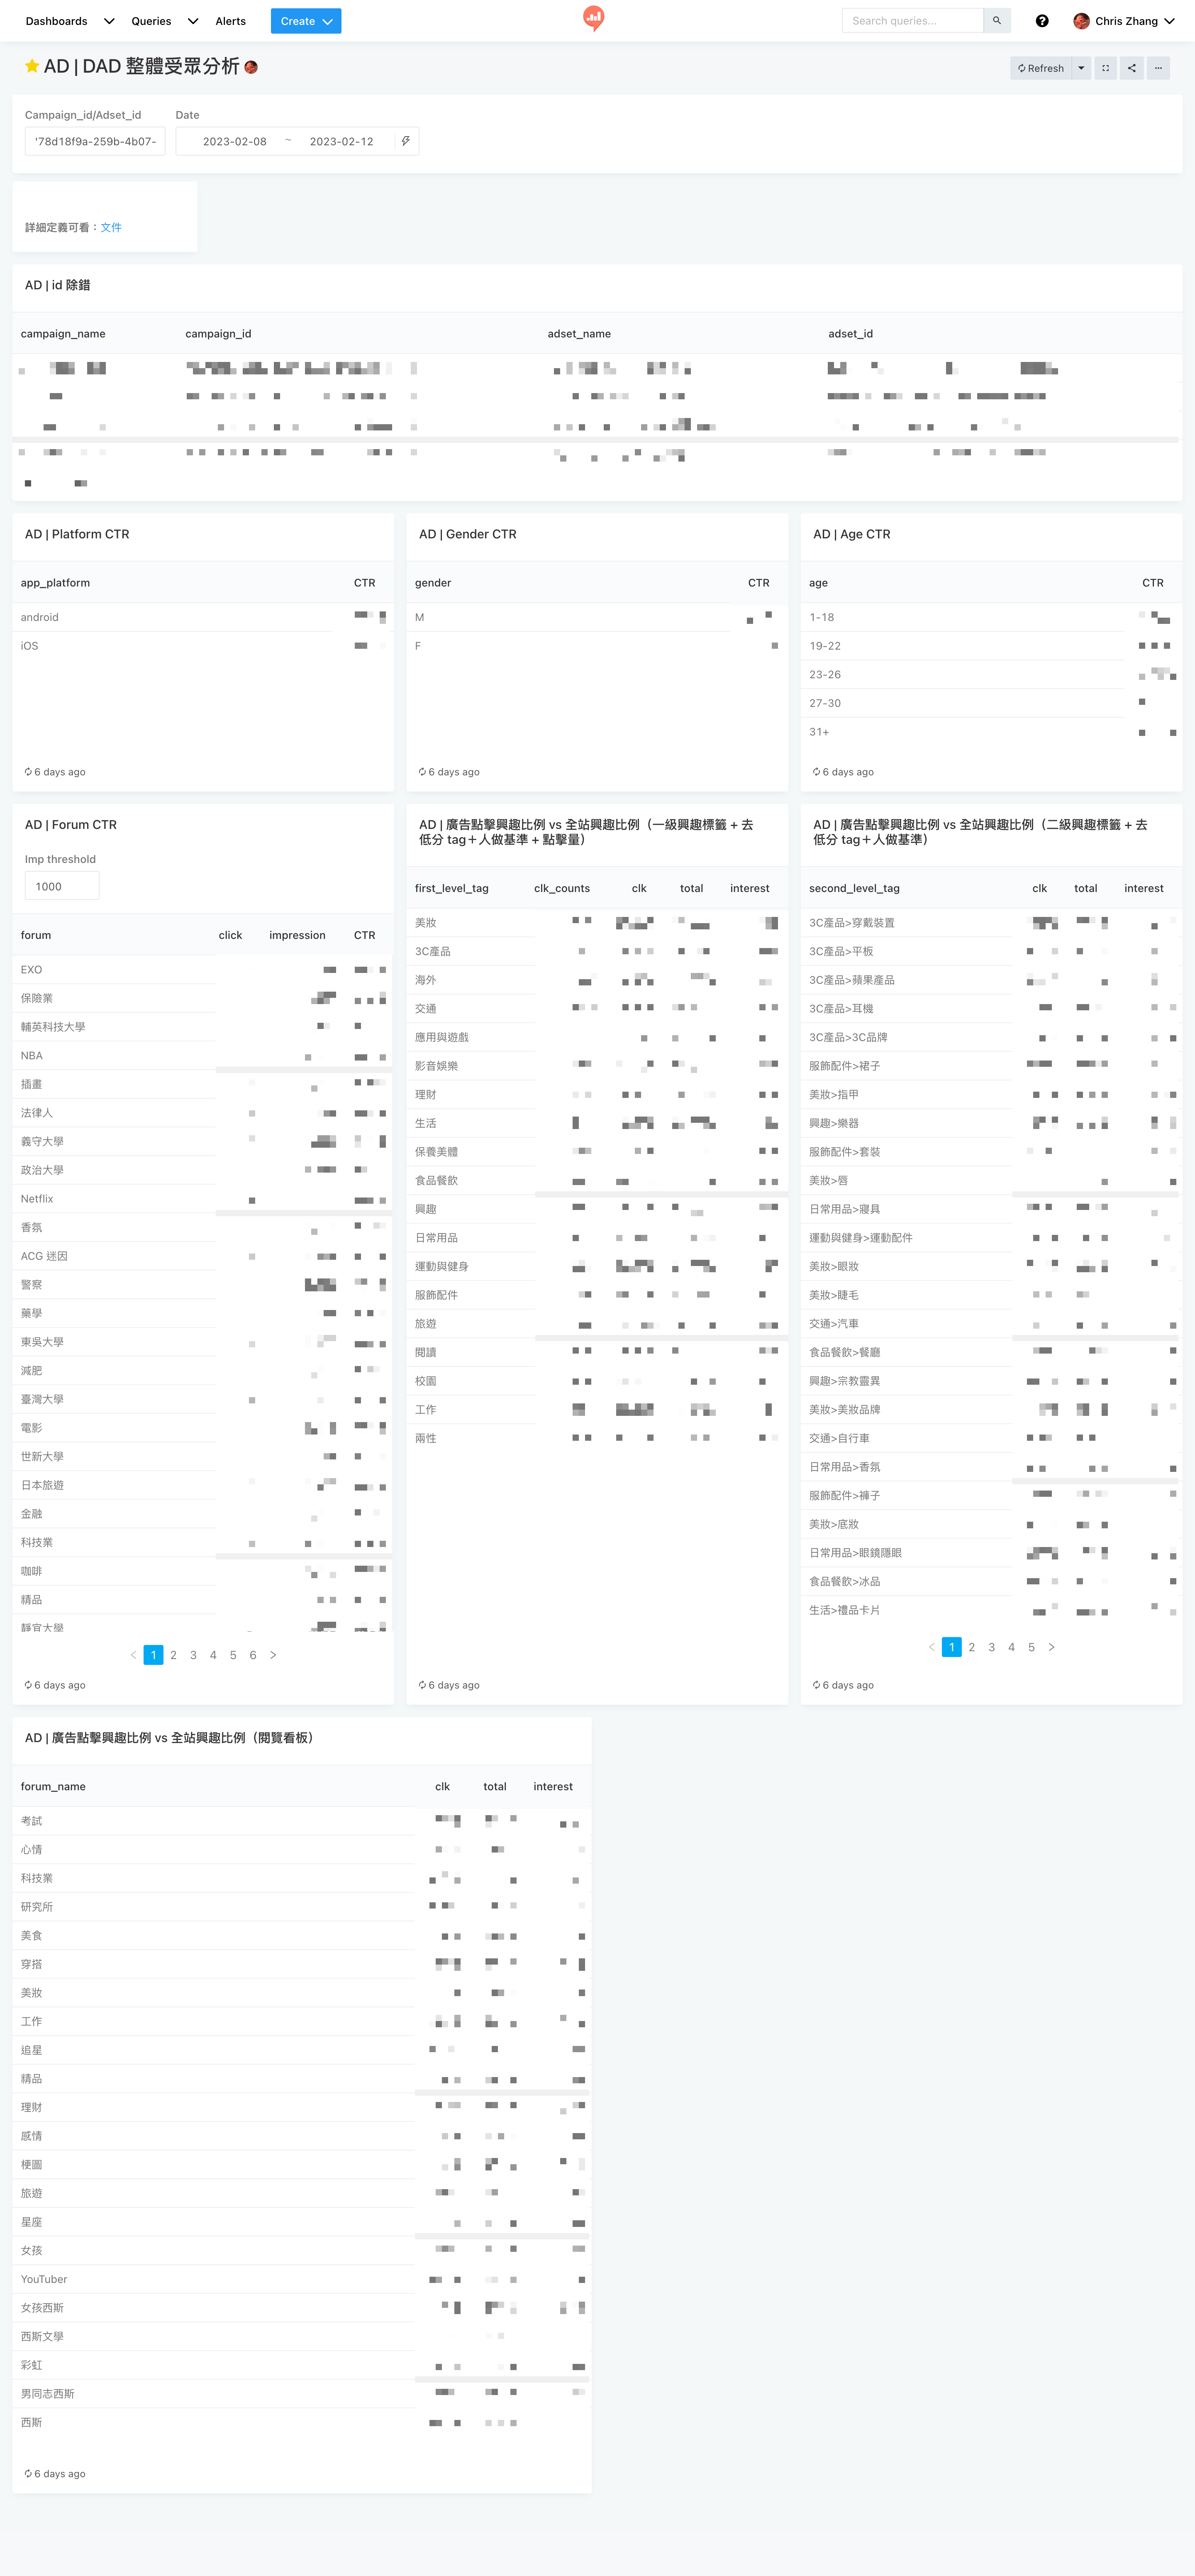Select page 6 in Forum CTR pagination
1195x2576 pixels.
tap(253, 1655)
